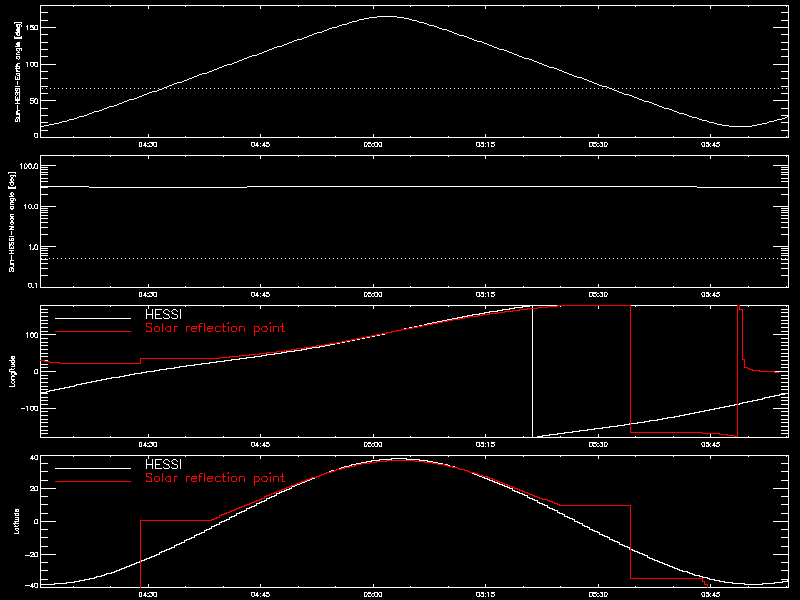This screenshot has height=600, width=800.
Task: Click the 'Longitude' y-axis label
Action: (x=13, y=371)
